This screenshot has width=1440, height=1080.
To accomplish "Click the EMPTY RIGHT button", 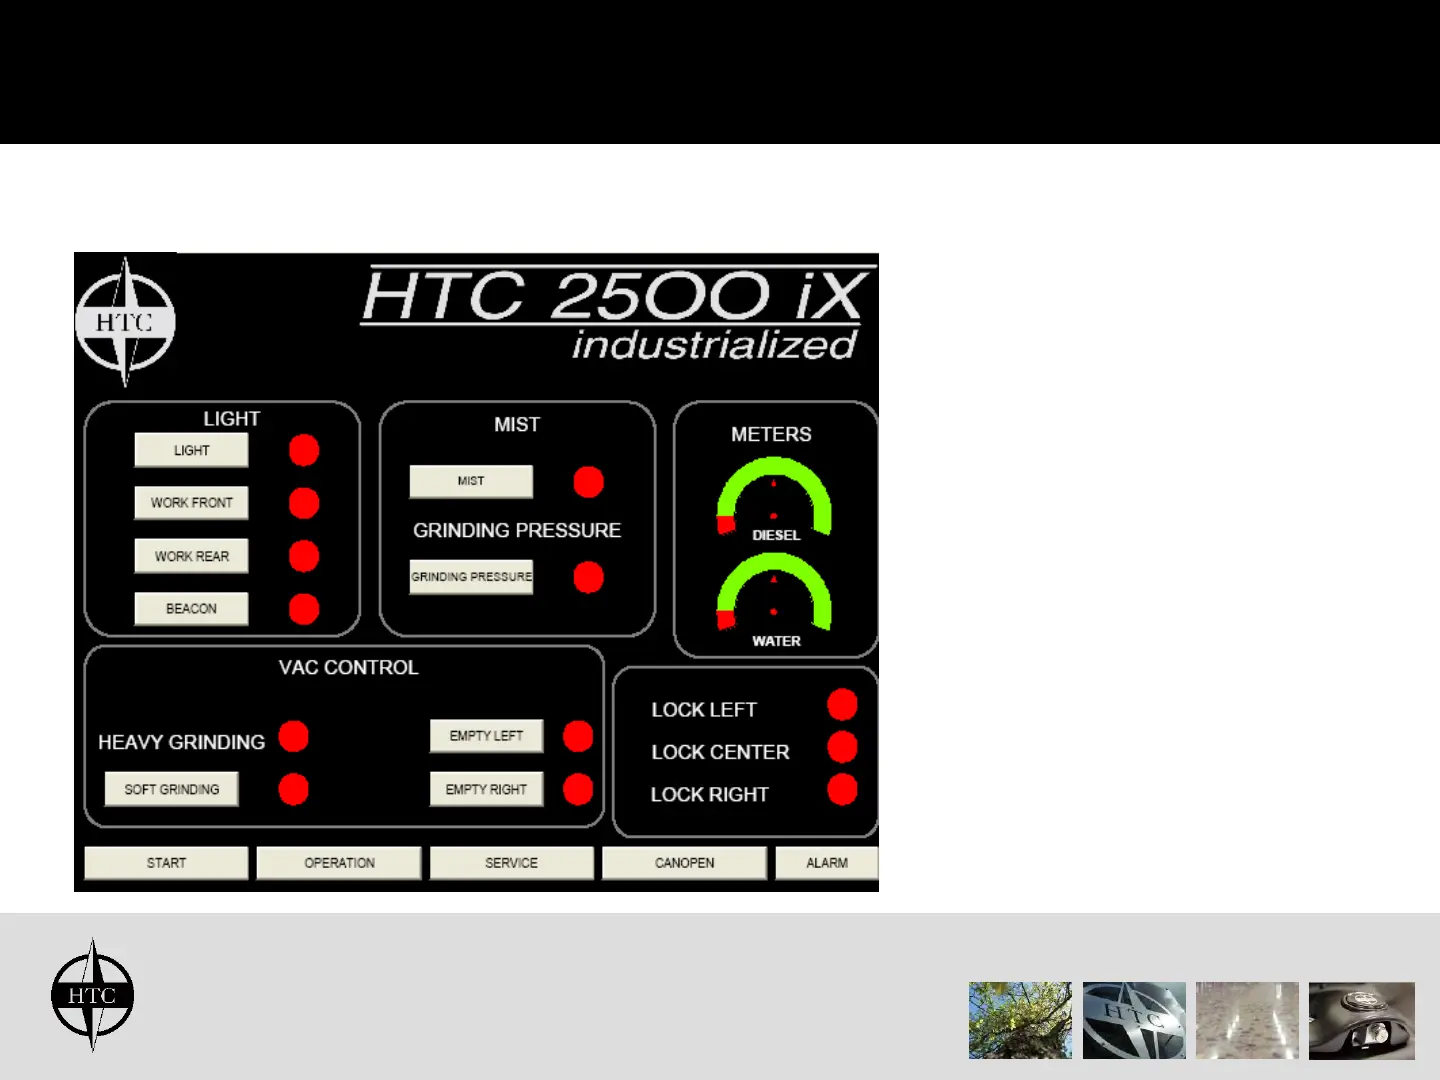I will [486, 789].
